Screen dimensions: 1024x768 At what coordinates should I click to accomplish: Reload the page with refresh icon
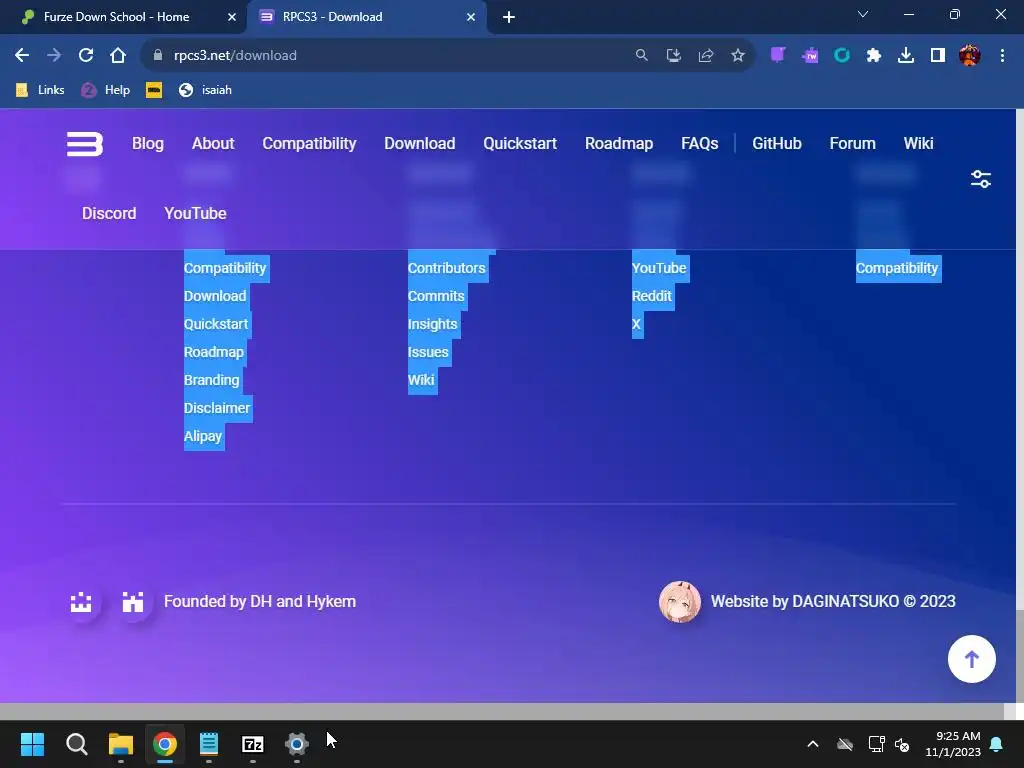pos(86,56)
